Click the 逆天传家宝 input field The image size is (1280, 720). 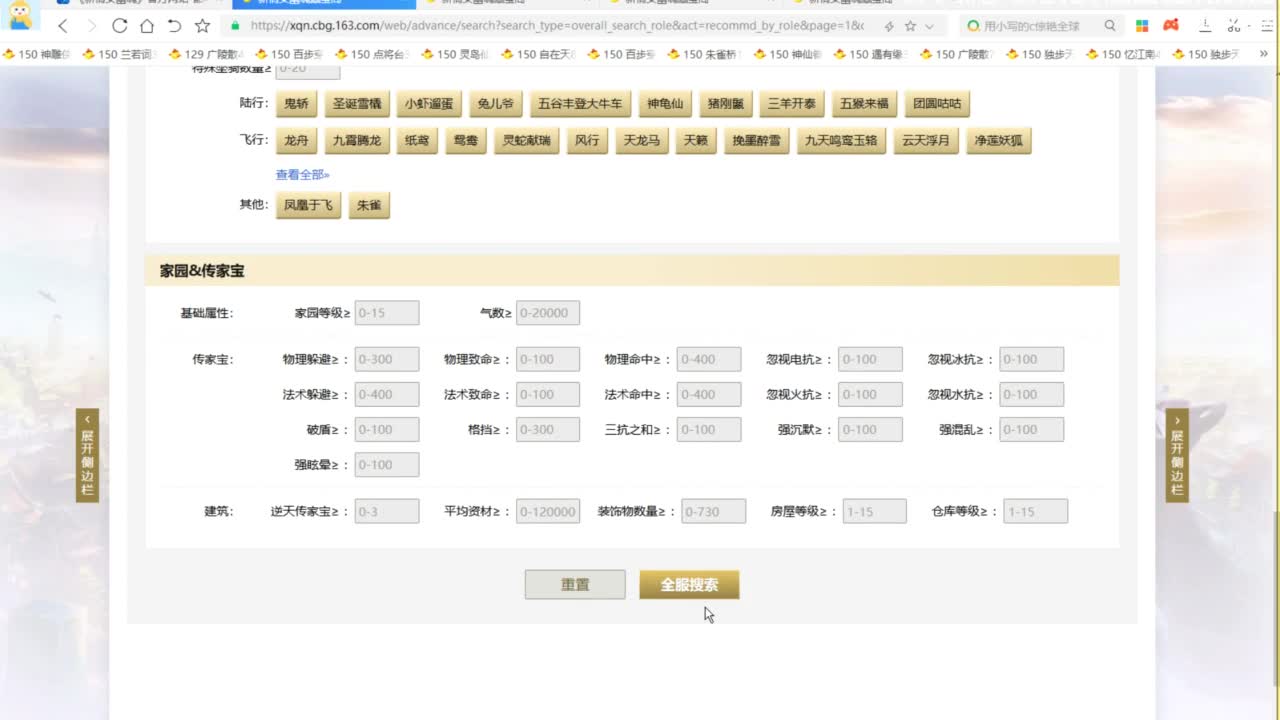click(387, 511)
